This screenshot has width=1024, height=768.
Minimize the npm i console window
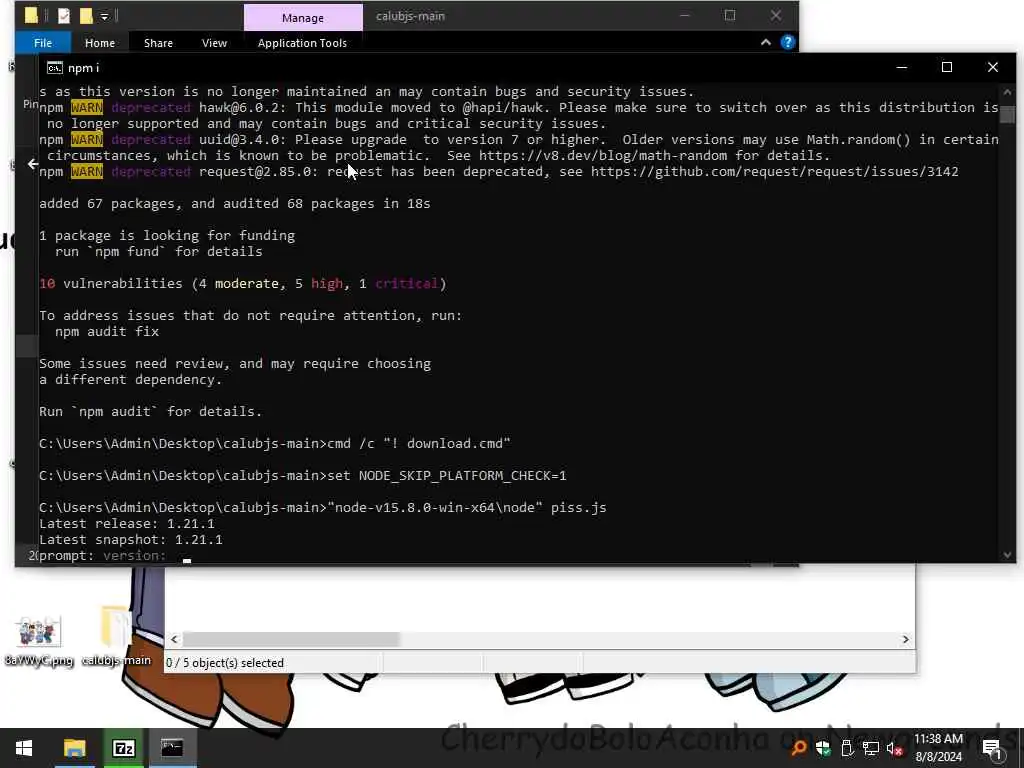pyautogui.click(x=902, y=67)
